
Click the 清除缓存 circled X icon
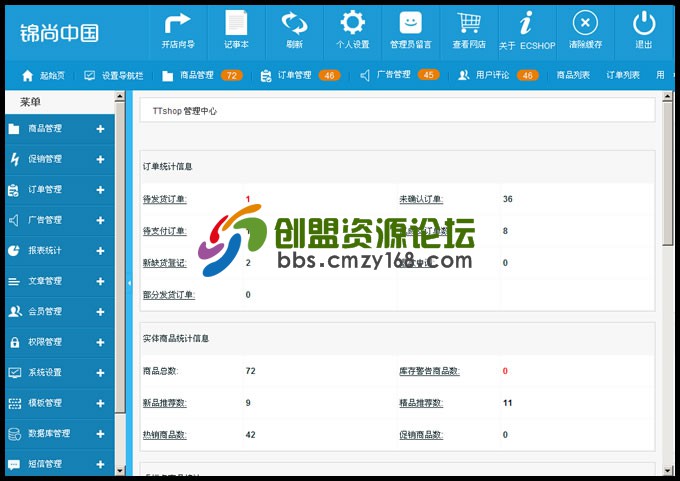(585, 23)
